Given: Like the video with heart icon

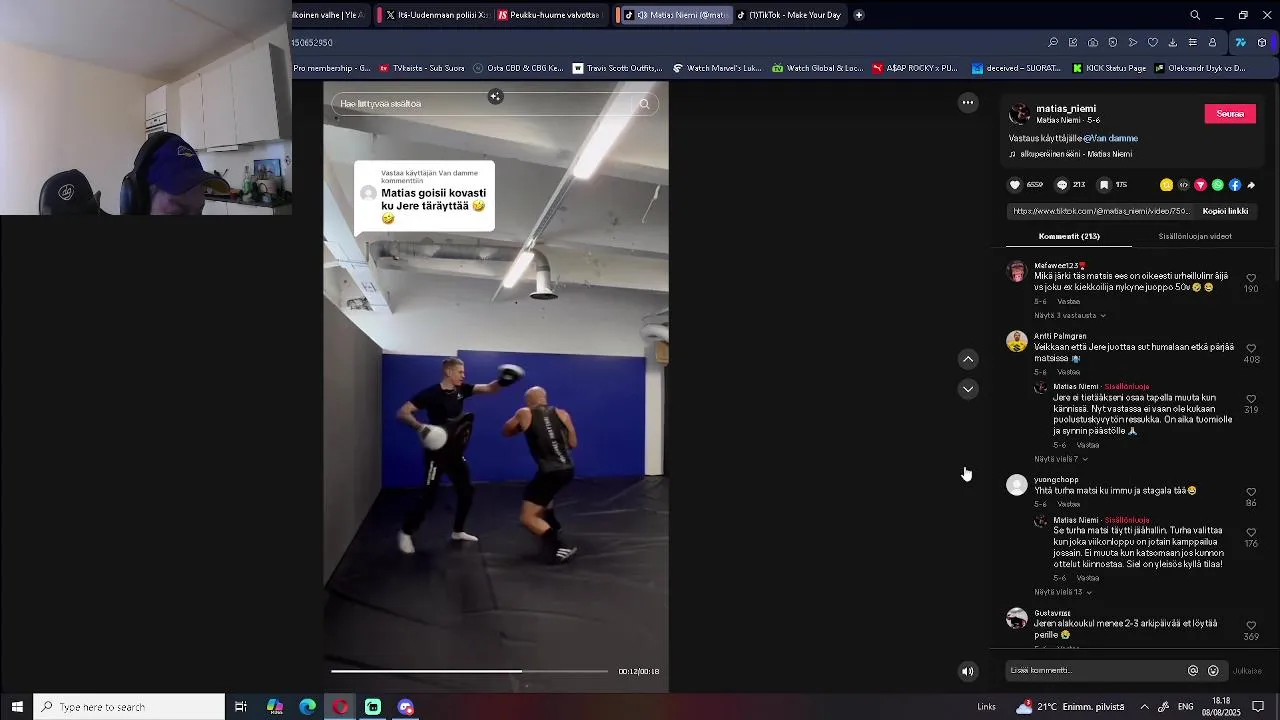Looking at the screenshot, I should tap(1015, 185).
